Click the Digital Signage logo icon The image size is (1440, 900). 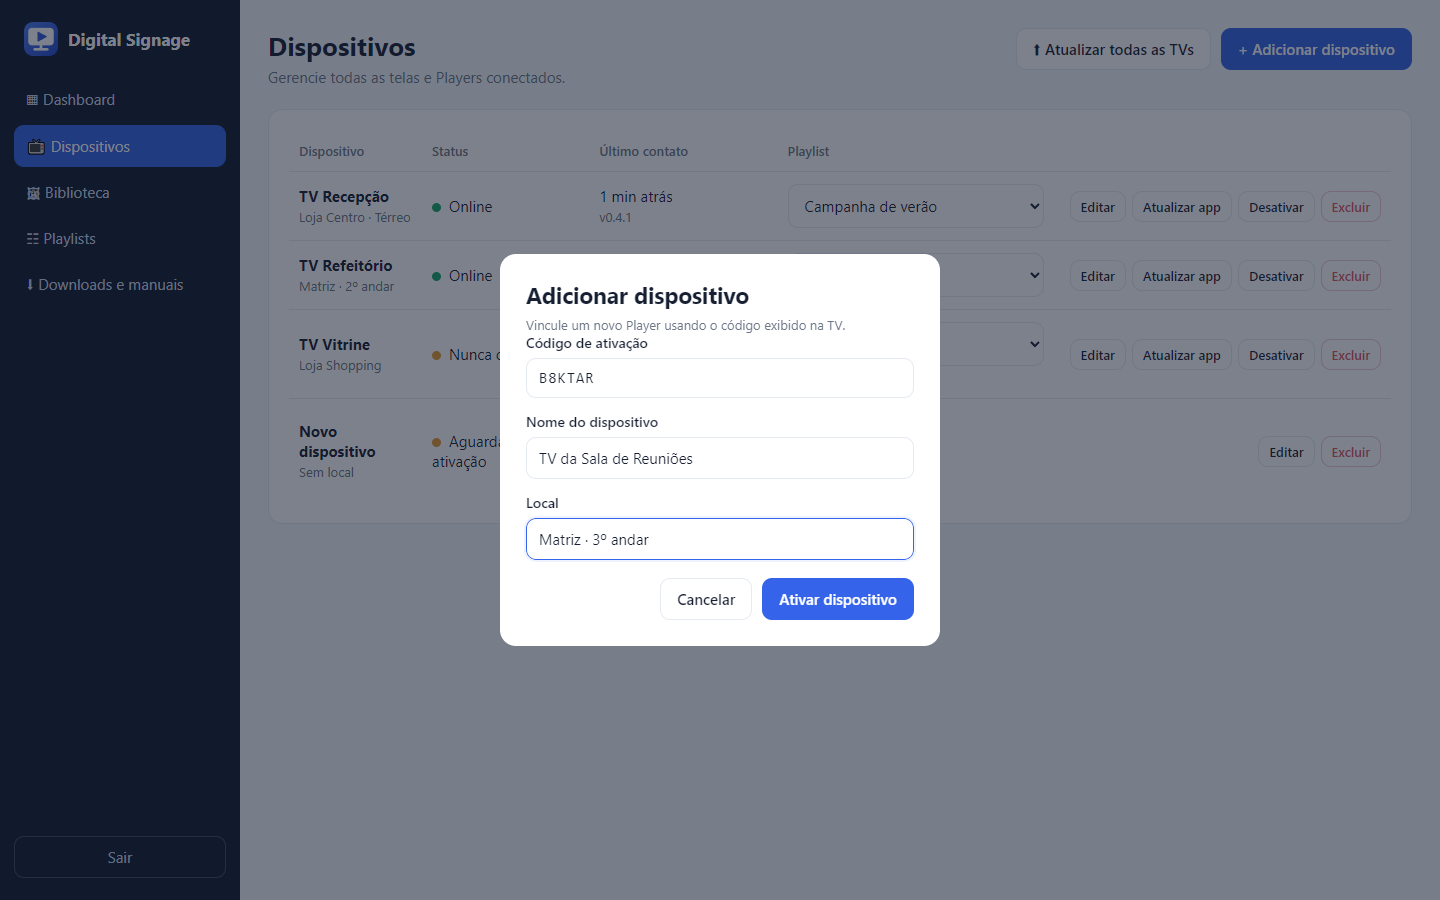(x=41, y=39)
